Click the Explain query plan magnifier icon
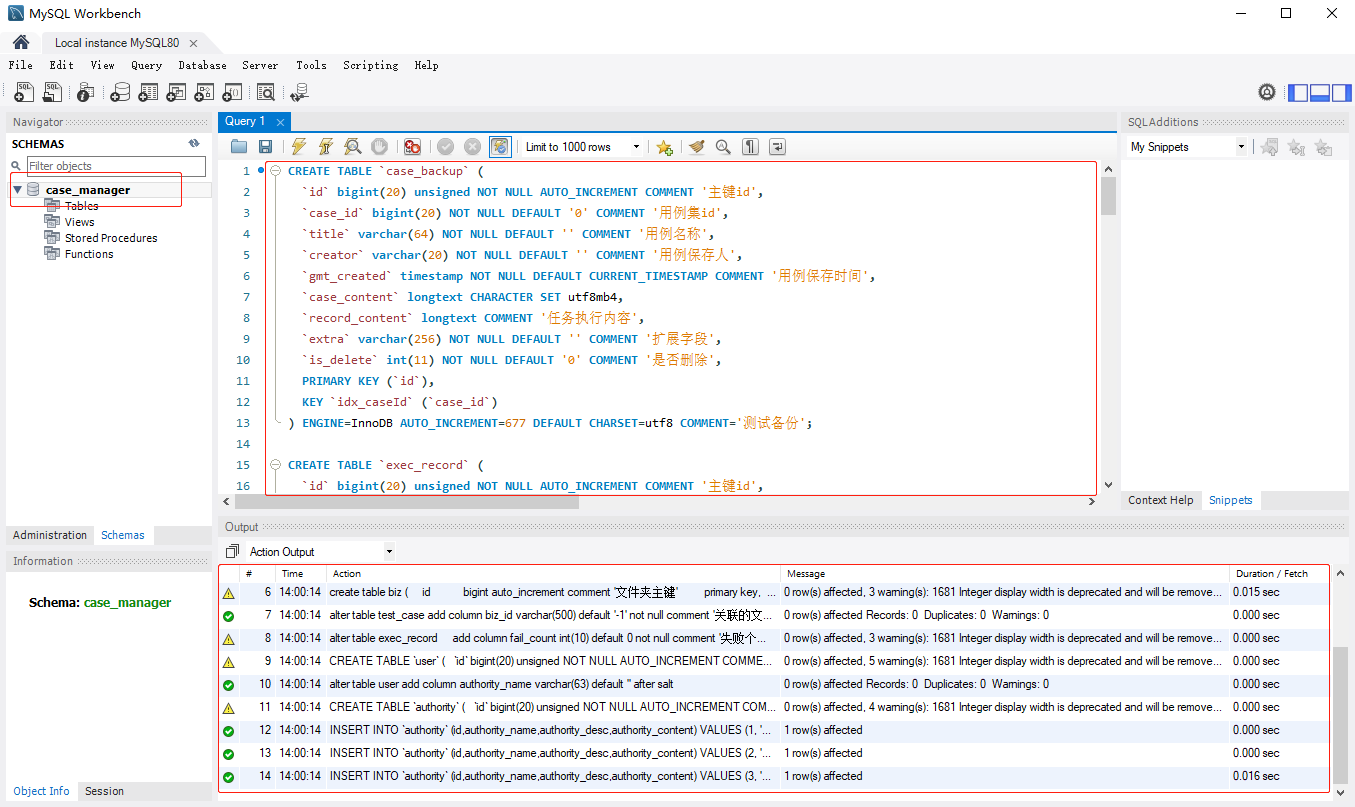 point(353,147)
